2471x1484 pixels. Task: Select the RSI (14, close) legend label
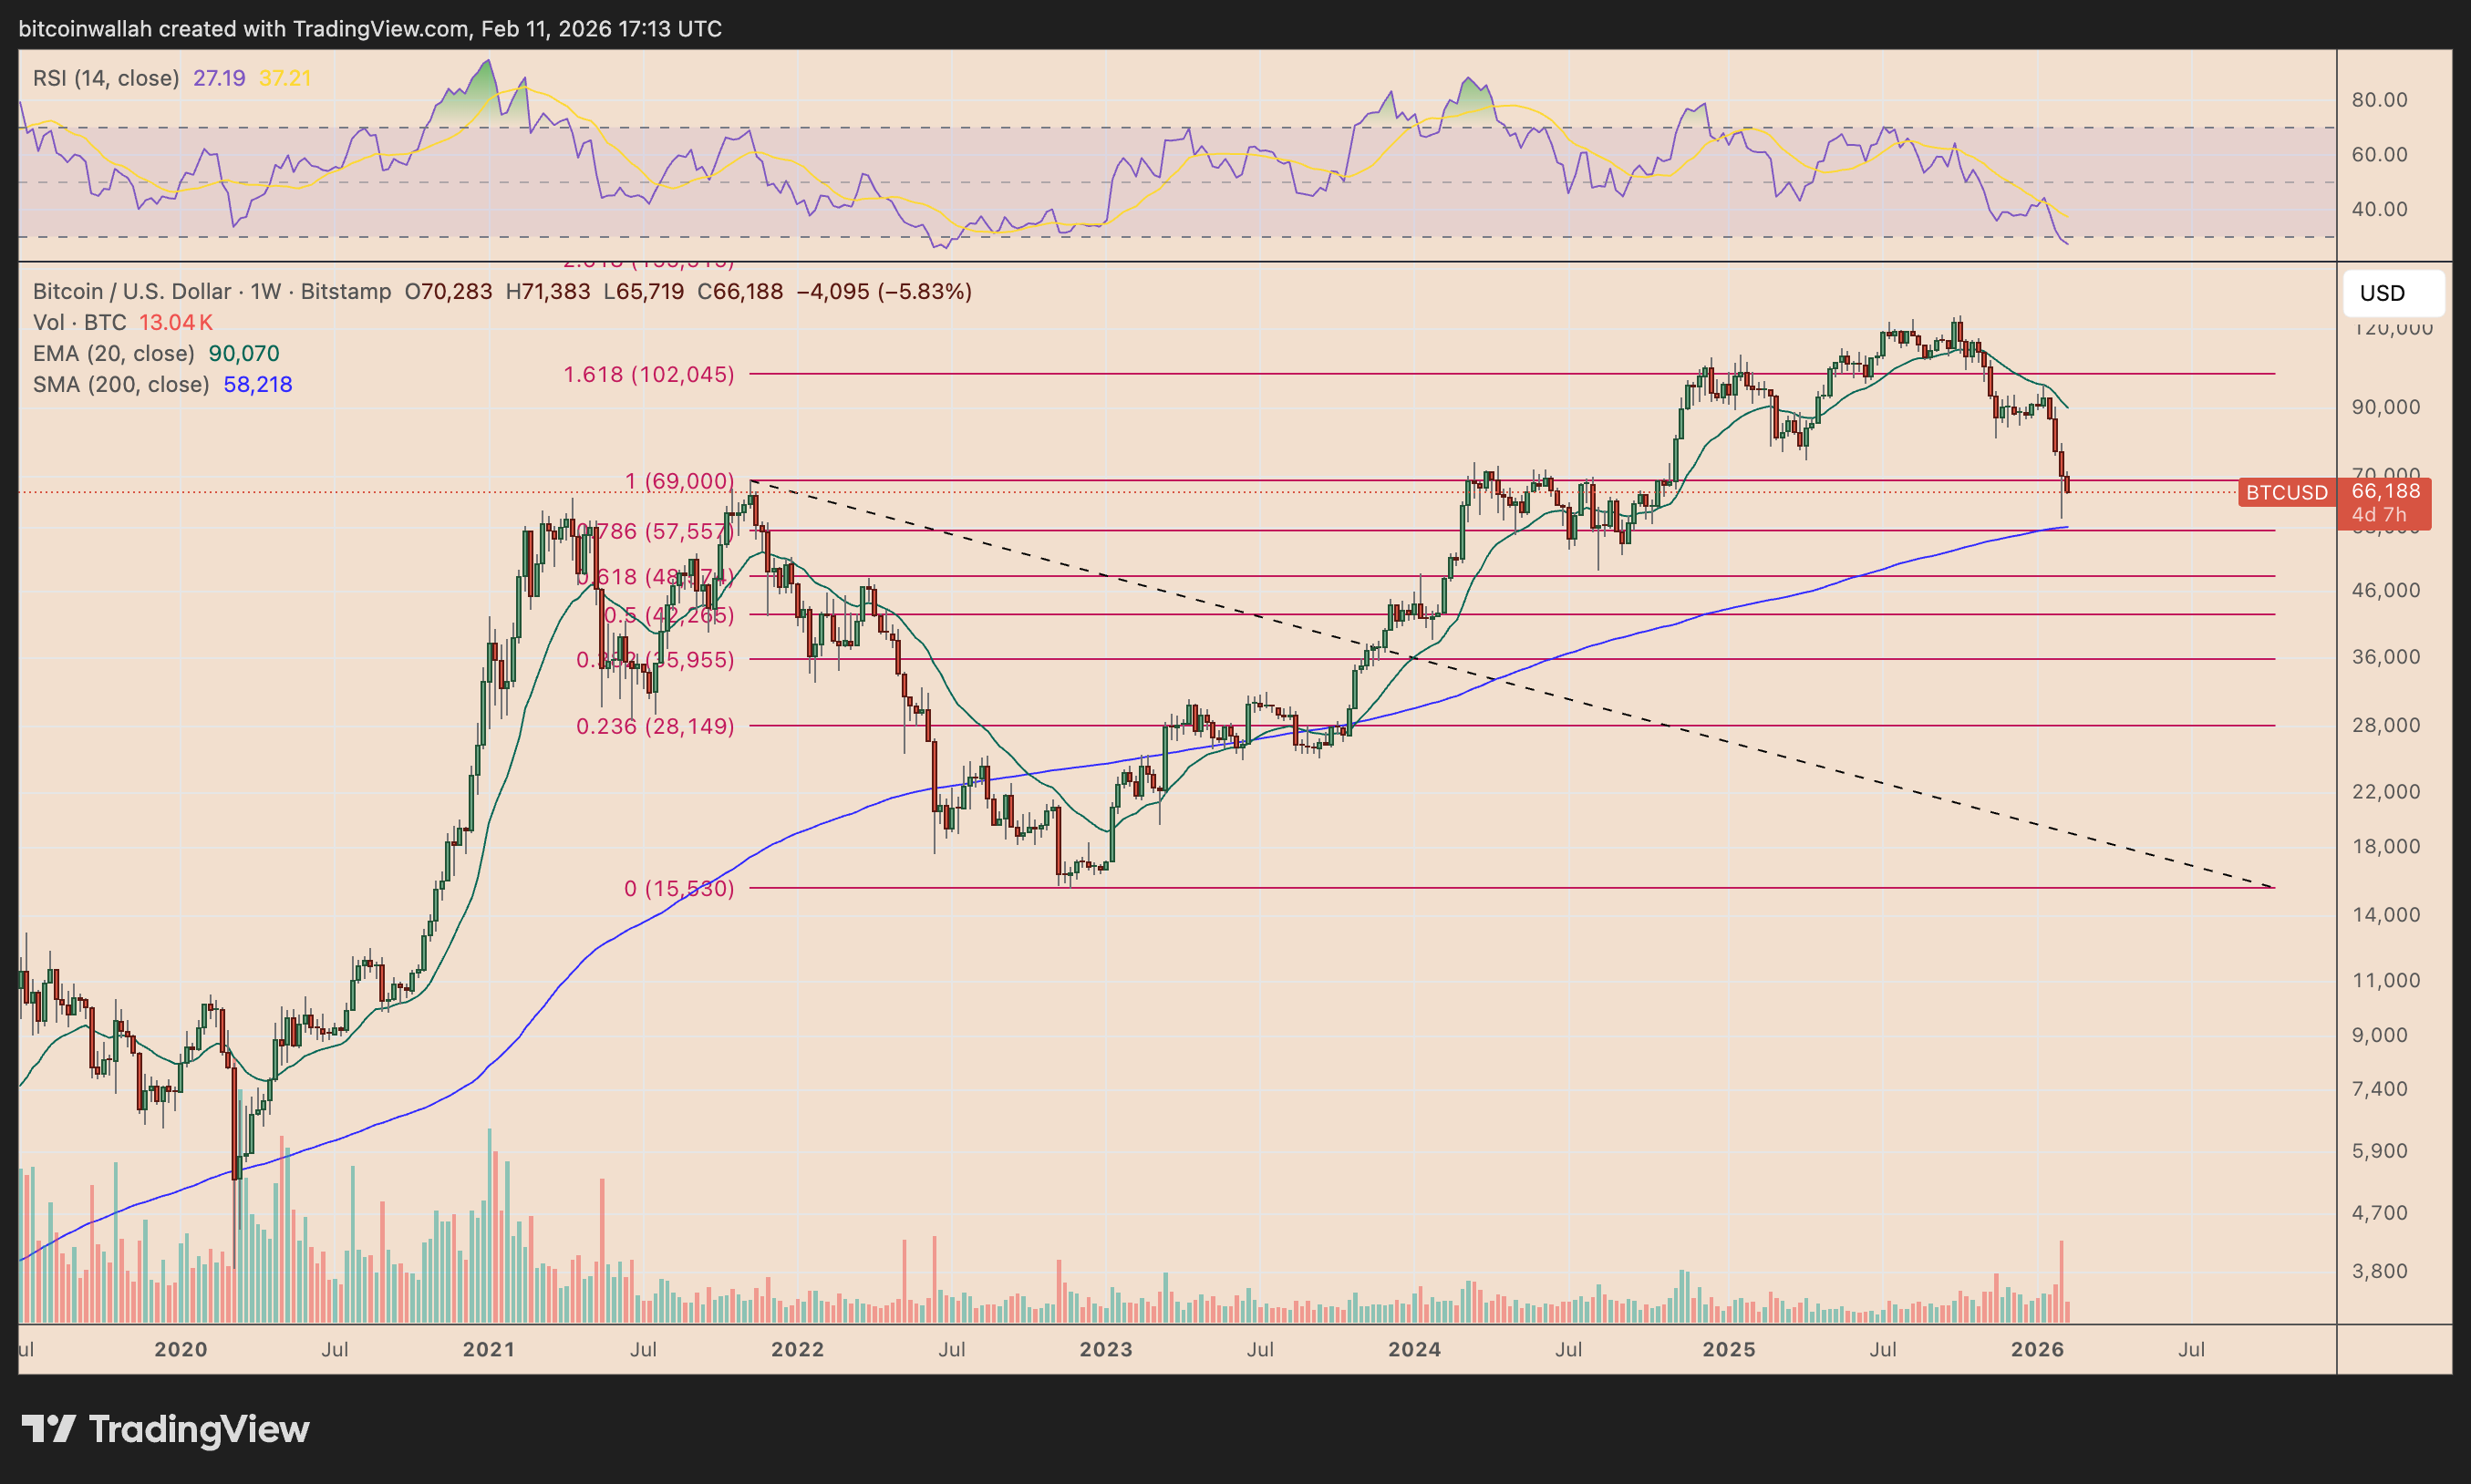(x=106, y=78)
